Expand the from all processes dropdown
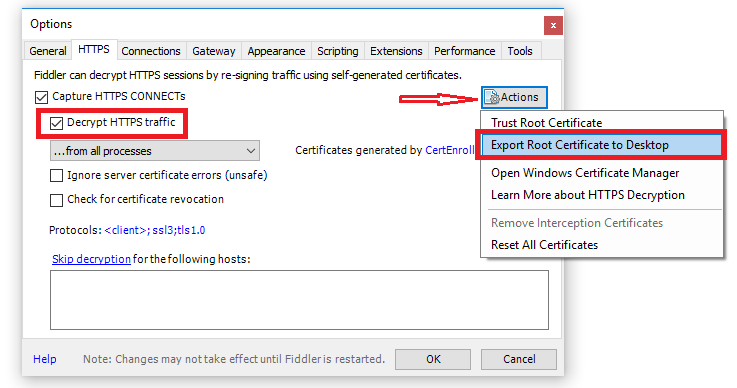Image resolution: width=737 pixels, height=388 pixels. pos(155,151)
